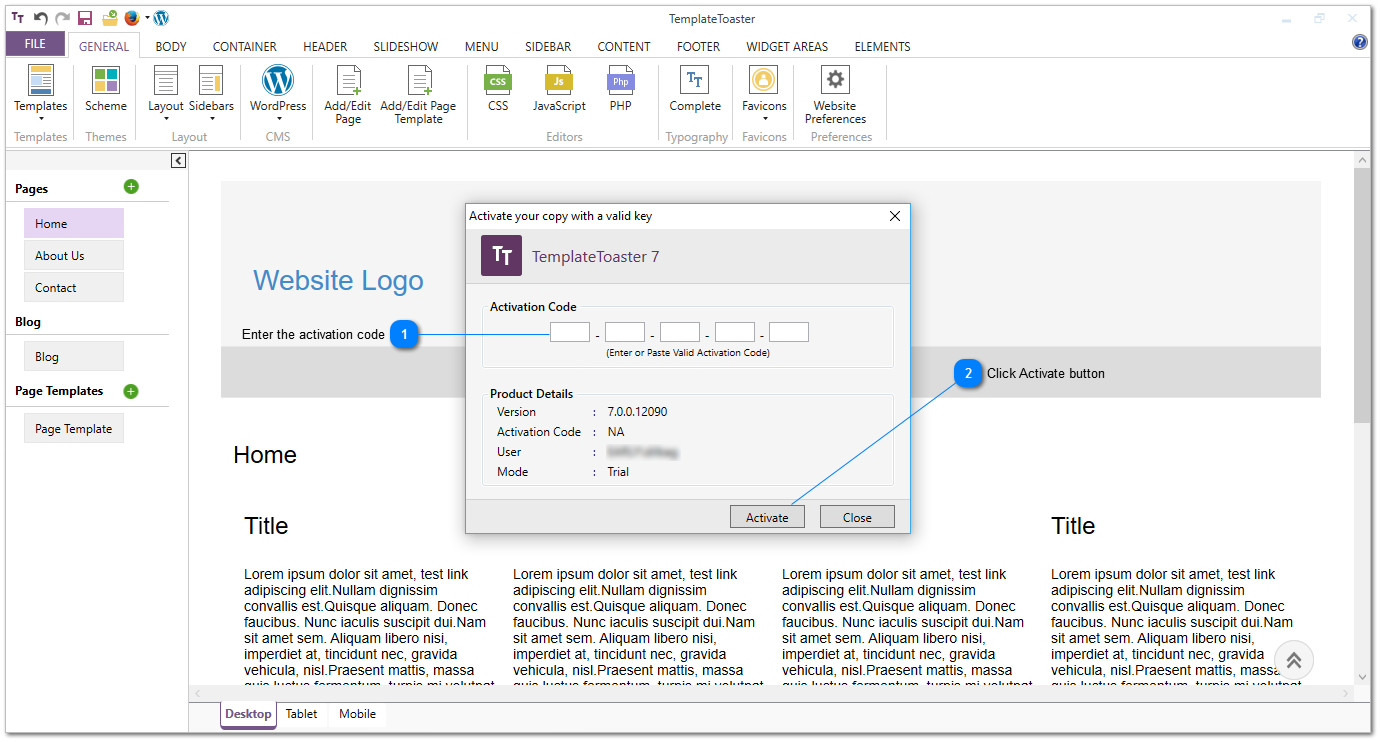Screen dimensions: 1380x742
Task: Collapse the left pages panel
Action: pyautogui.click(x=178, y=160)
